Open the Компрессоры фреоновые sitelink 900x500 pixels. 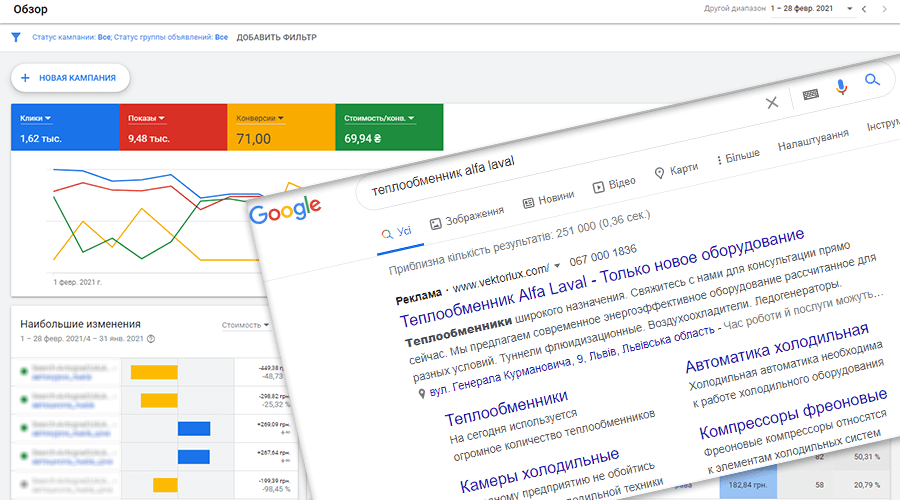(793, 414)
